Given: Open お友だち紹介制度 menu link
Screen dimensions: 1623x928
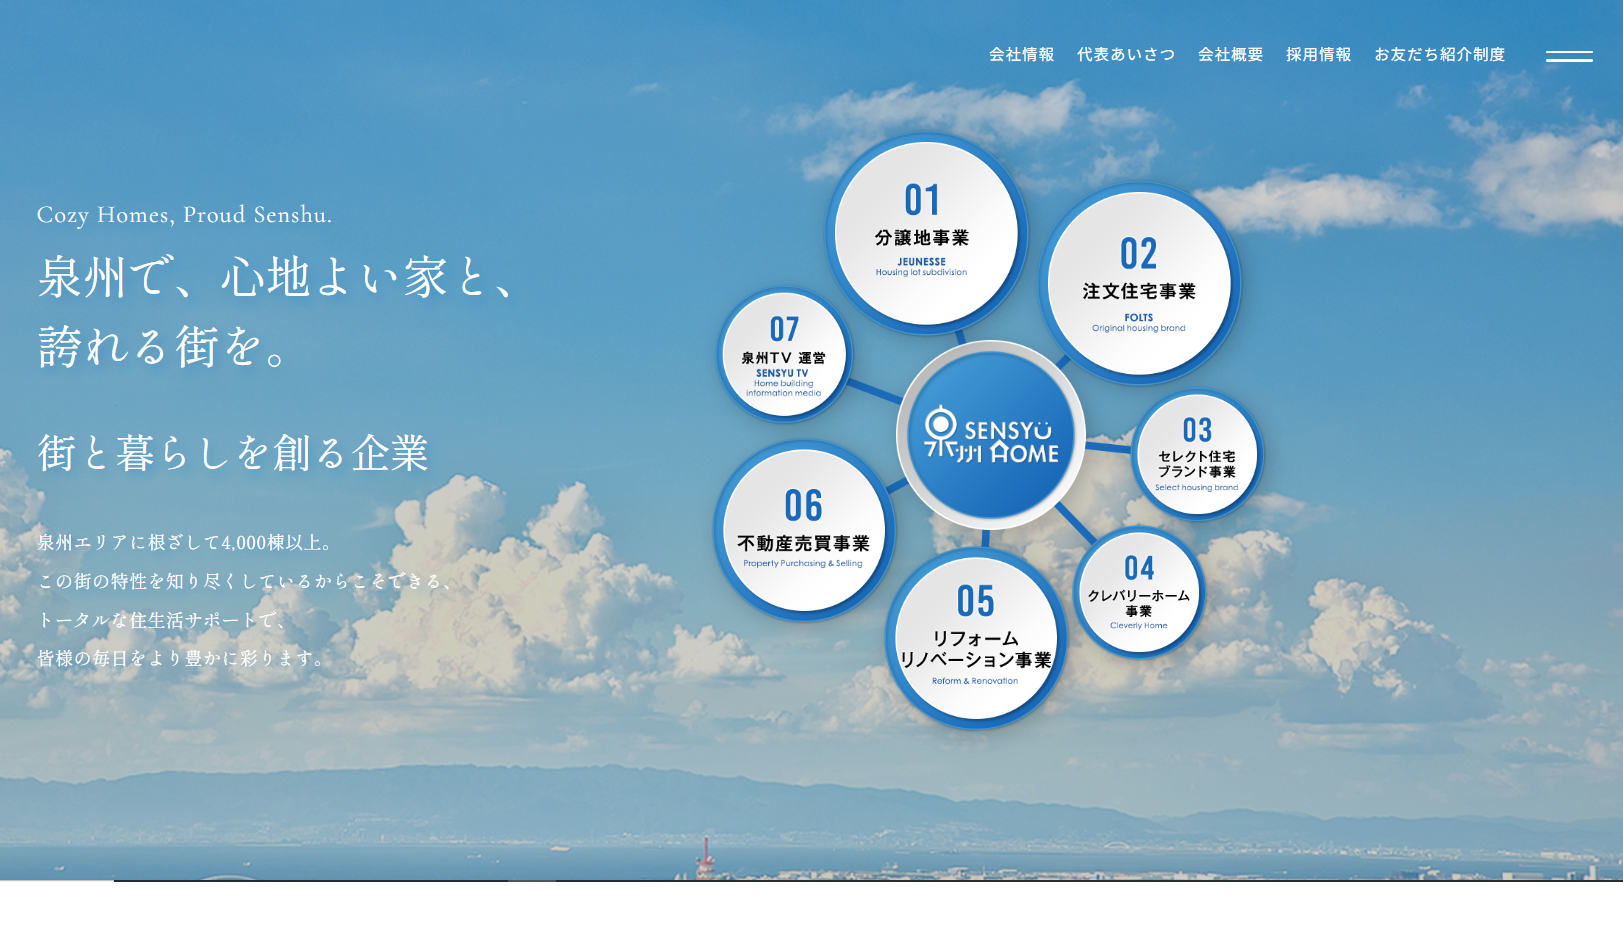Looking at the screenshot, I should (1439, 54).
